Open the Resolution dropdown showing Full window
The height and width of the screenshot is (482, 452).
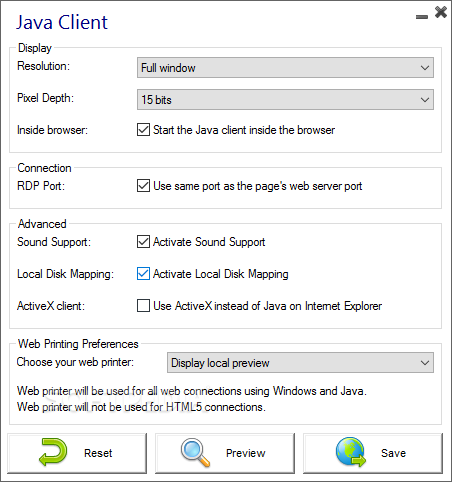pyautogui.click(x=285, y=68)
